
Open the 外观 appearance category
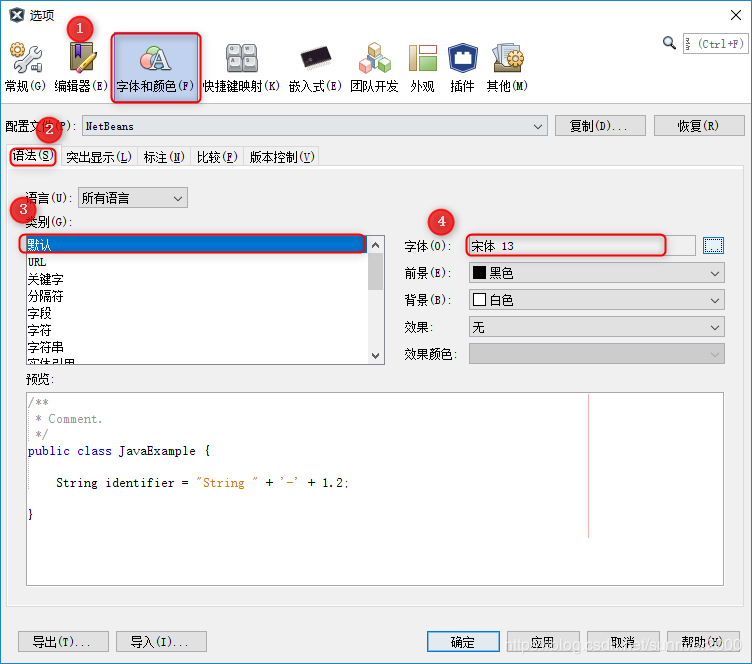tap(423, 67)
